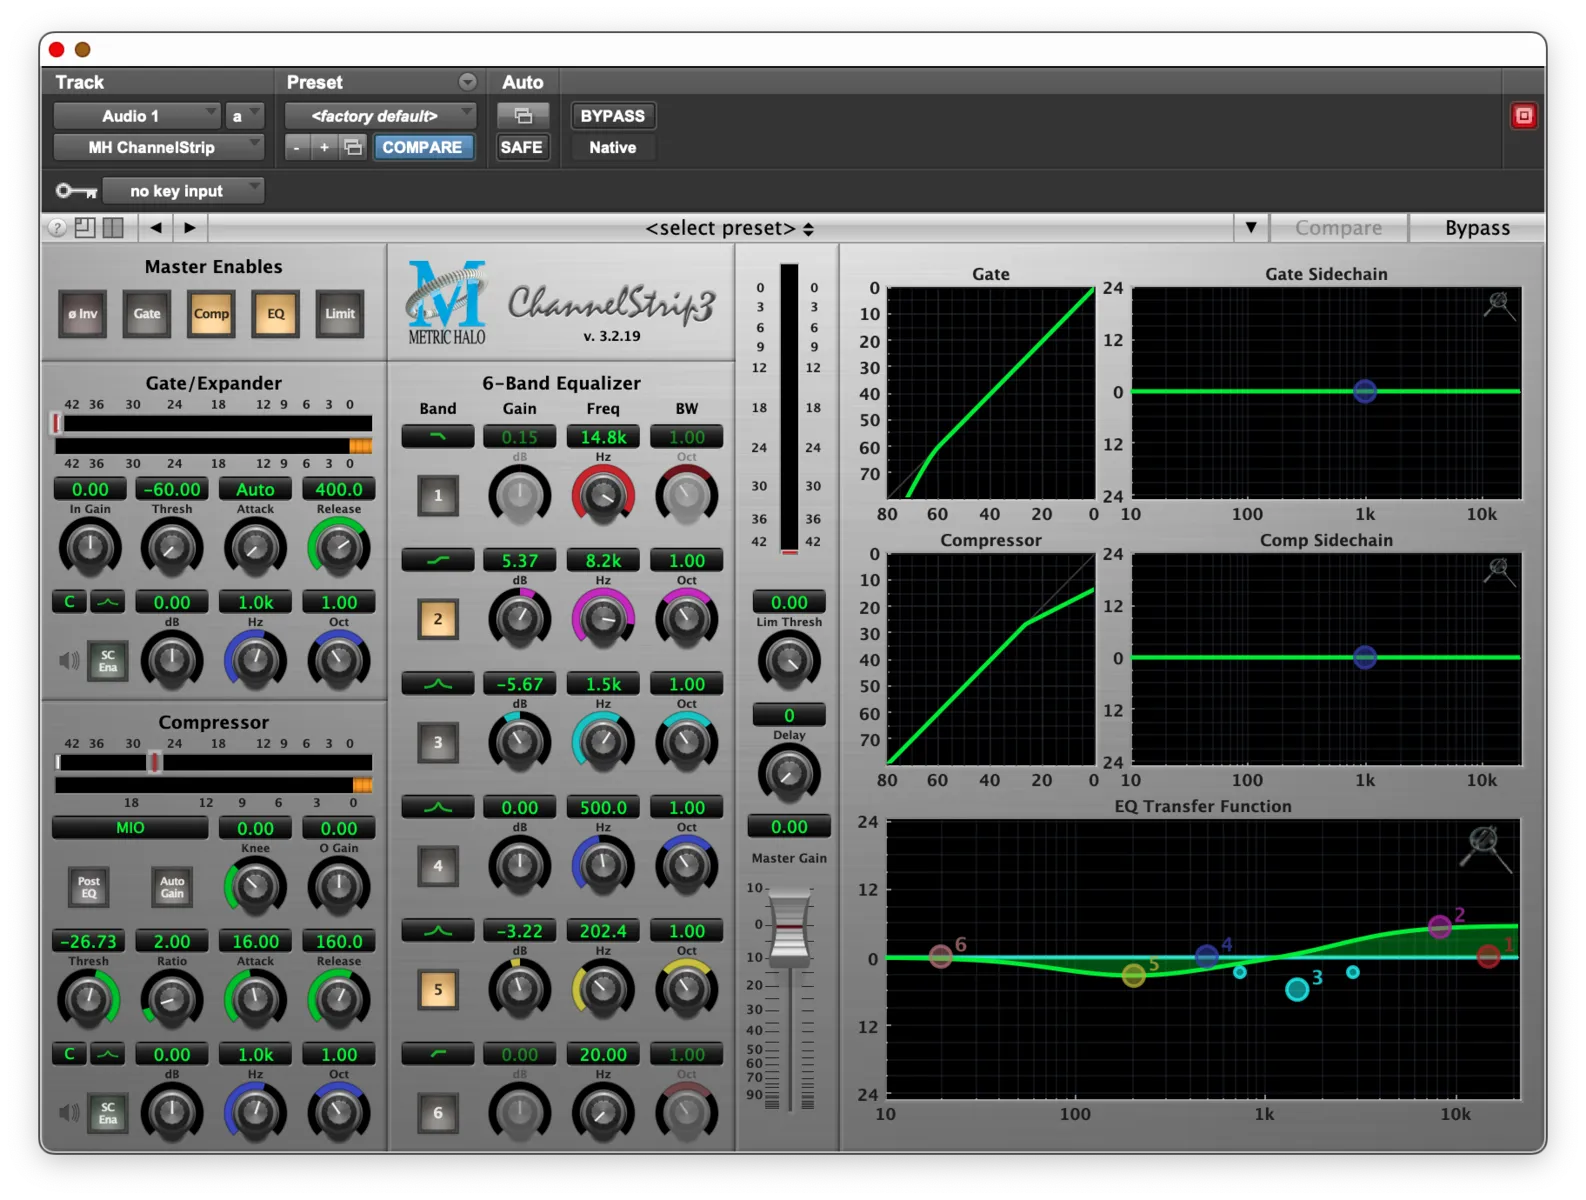Click the band 2 Freq field 8.2k
The height and width of the screenshot is (1200, 1586).
(x=603, y=561)
